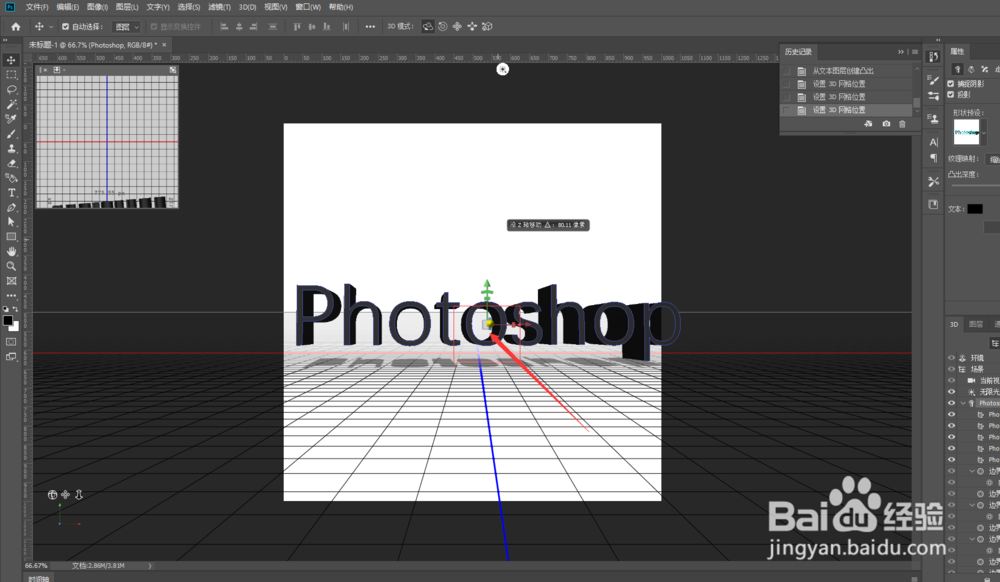The height and width of the screenshot is (582, 1000).
Task: Create new document from current state icon
Action: coord(868,124)
